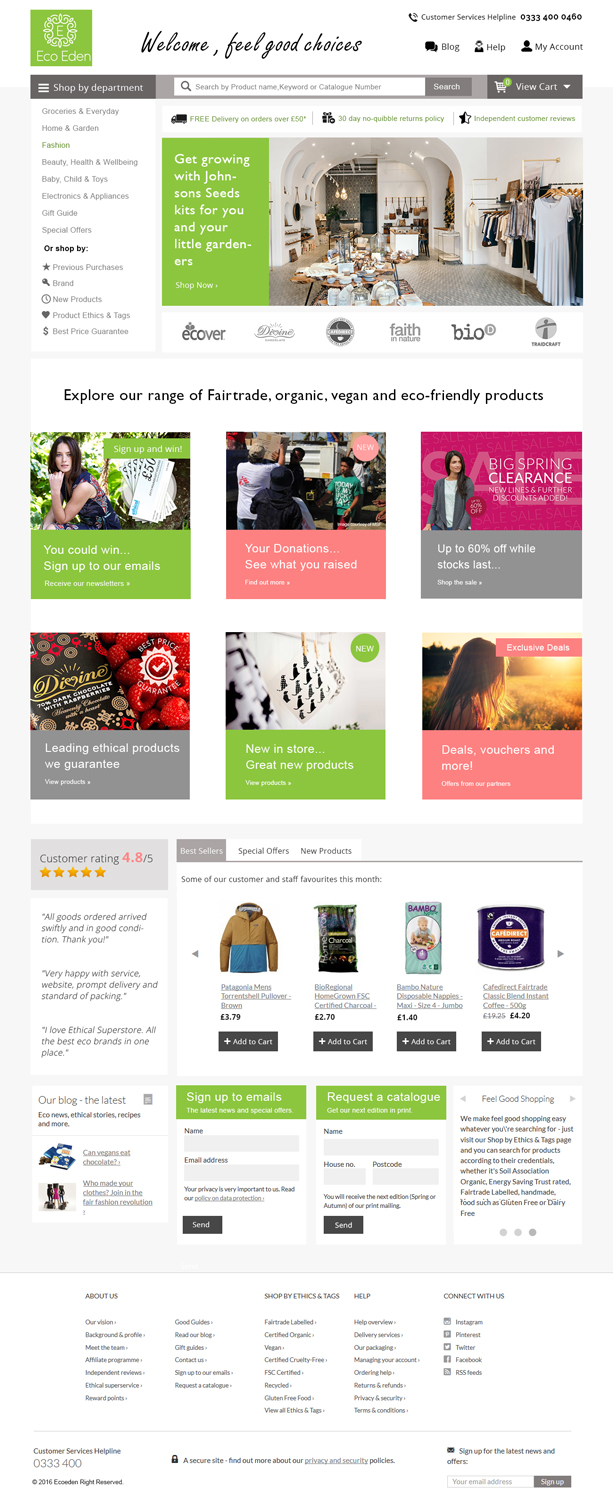Open the Instagram footer icon

click(447, 1321)
